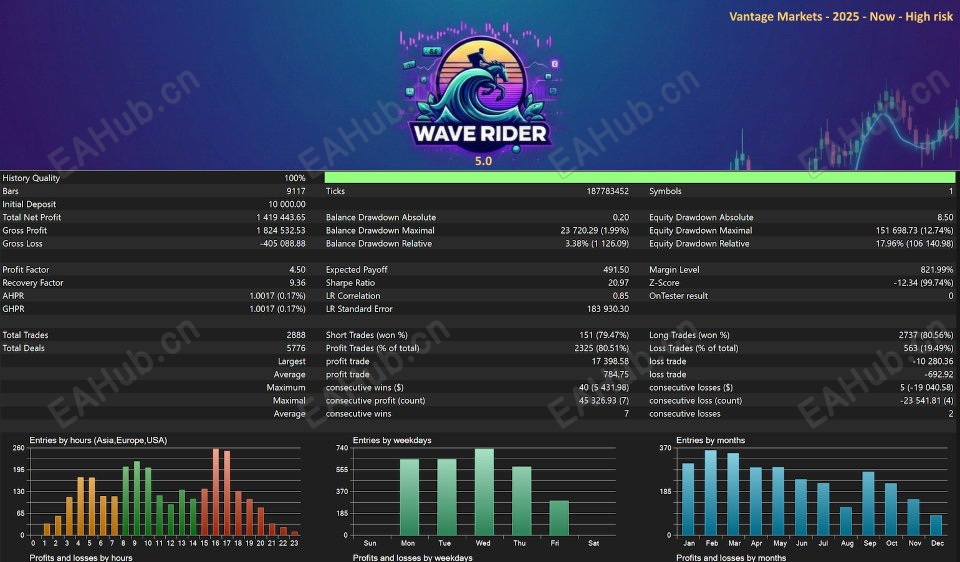Viewport: 960px width, 562px height.
Task: Click the Aug bar in months chart
Action: tap(846, 521)
